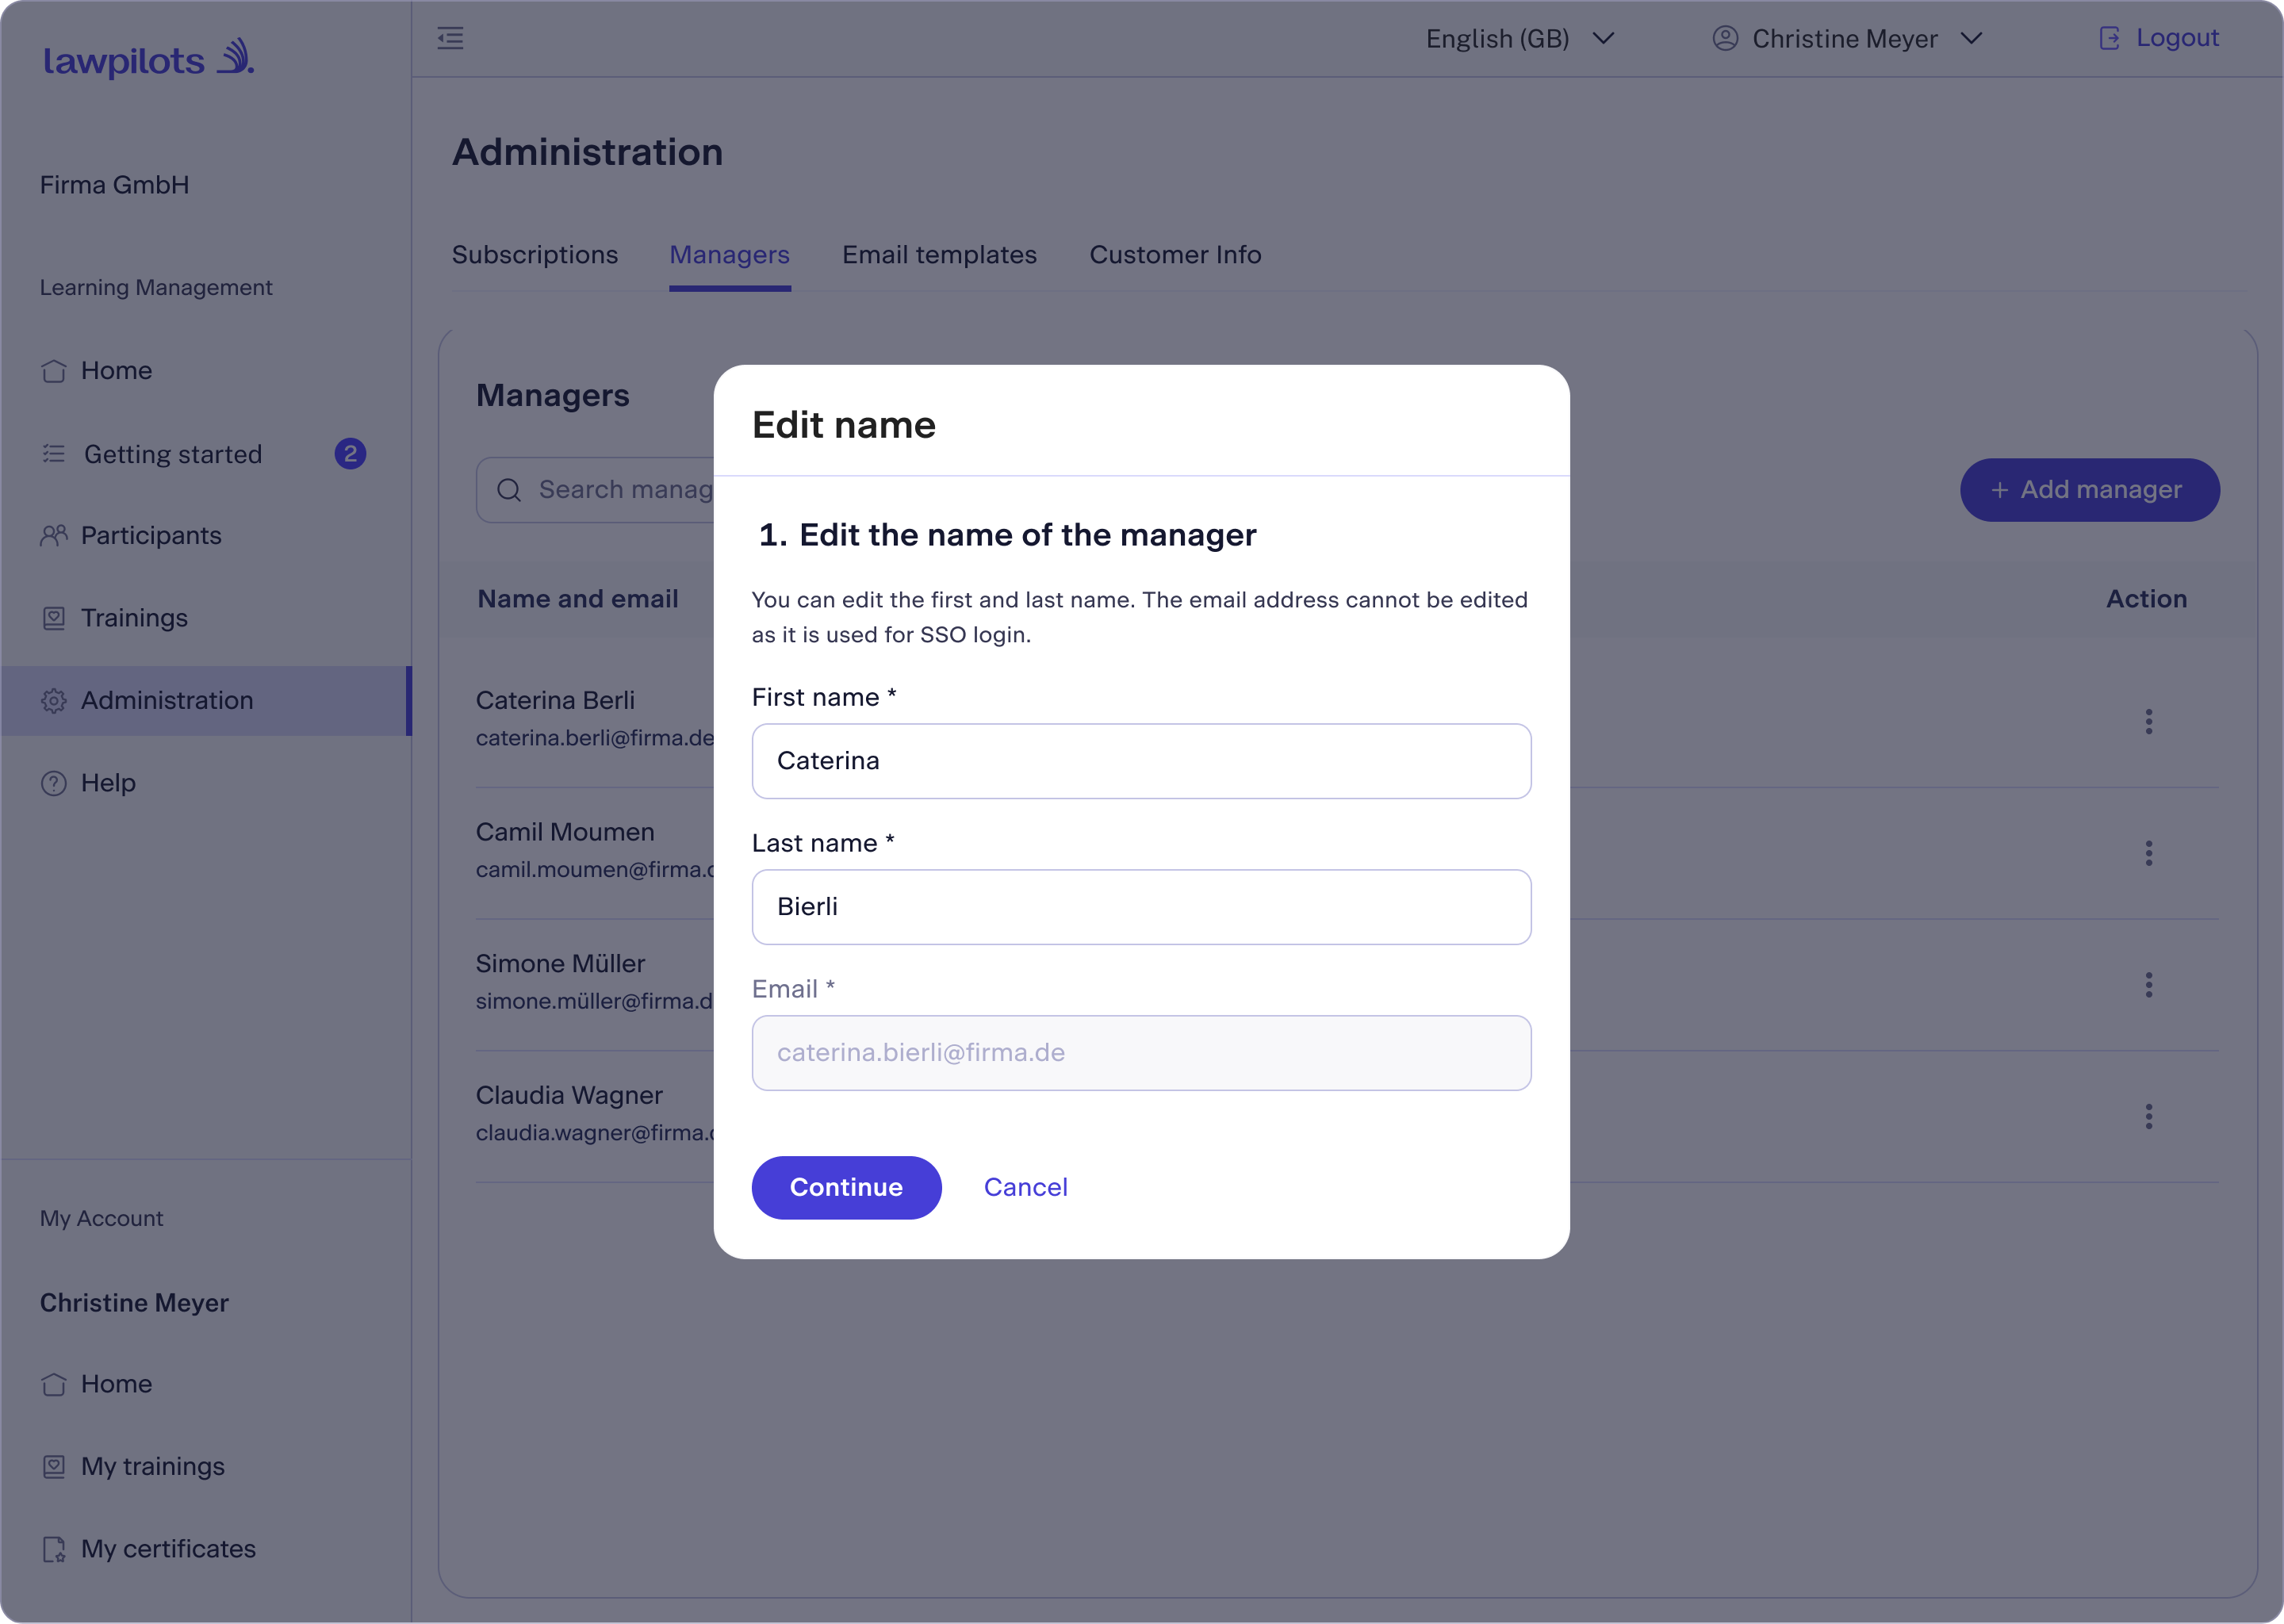Collapse the sidebar with the menu icon
Viewport: 2284px width, 1624px height.
pyautogui.click(x=450, y=39)
